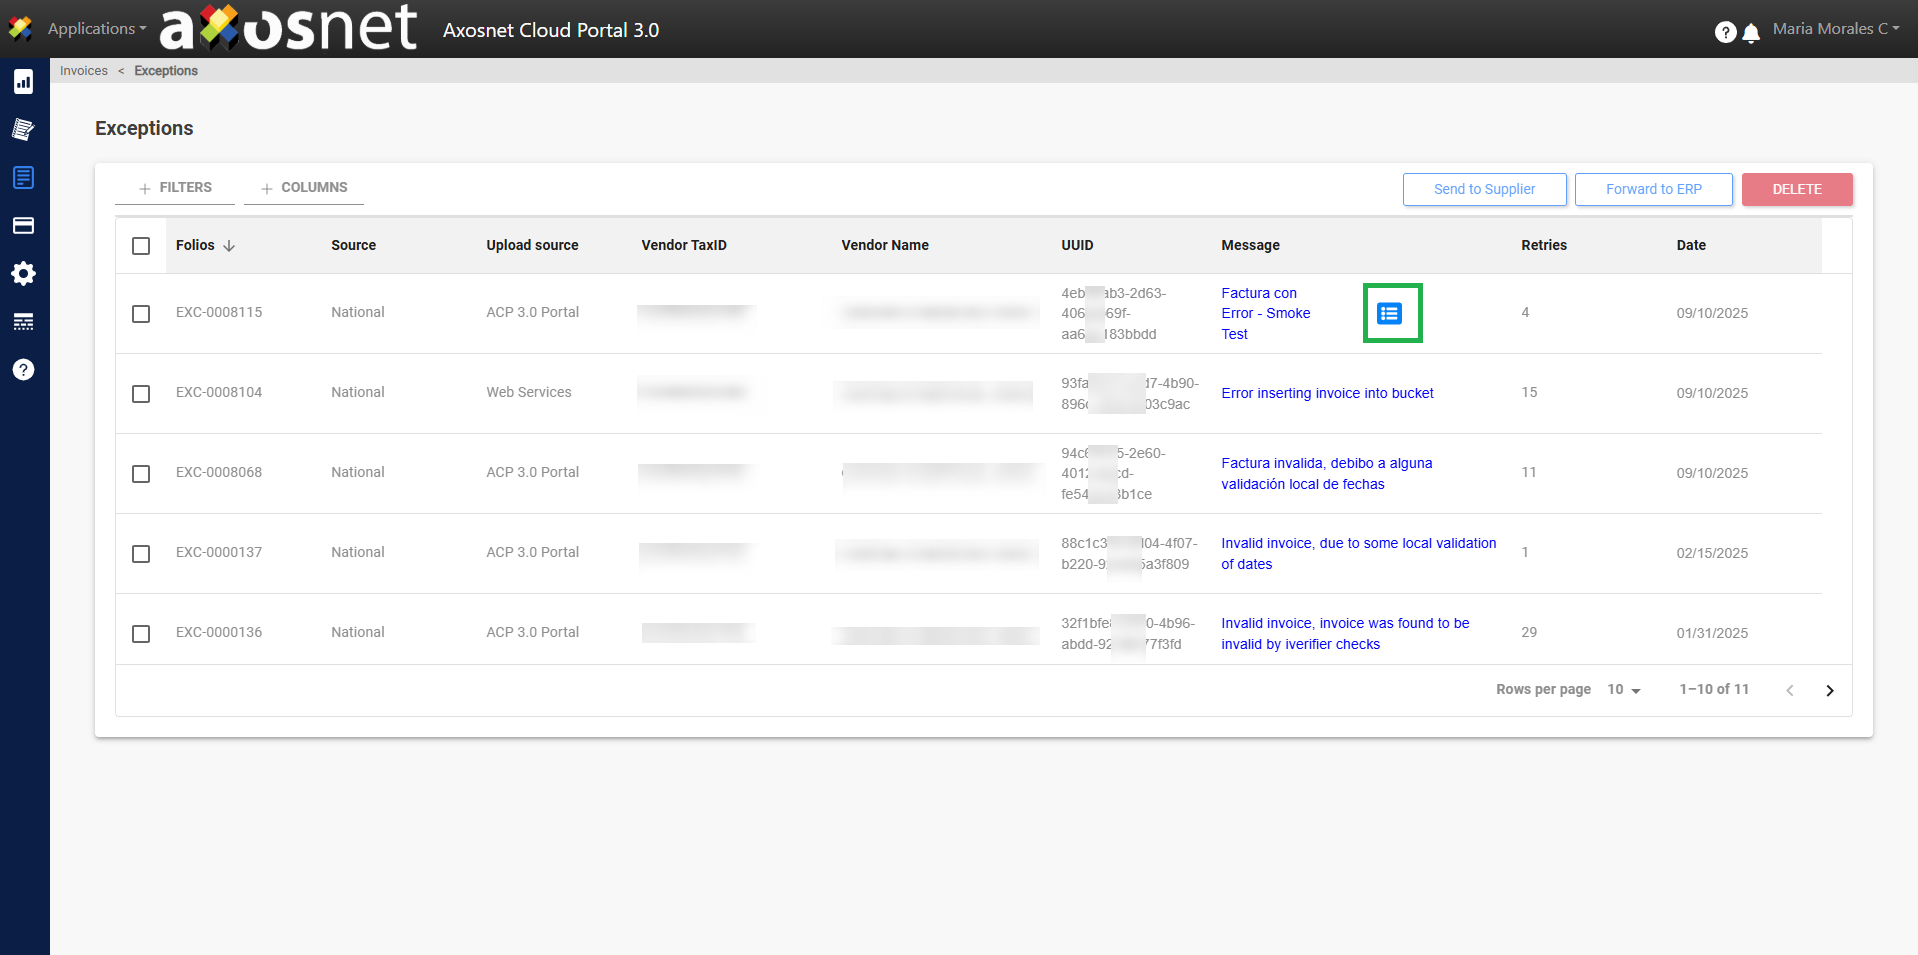Click the payment card sidebar icon
This screenshot has width=1918, height=955.
pyautogui.click(x=24, y=225)
